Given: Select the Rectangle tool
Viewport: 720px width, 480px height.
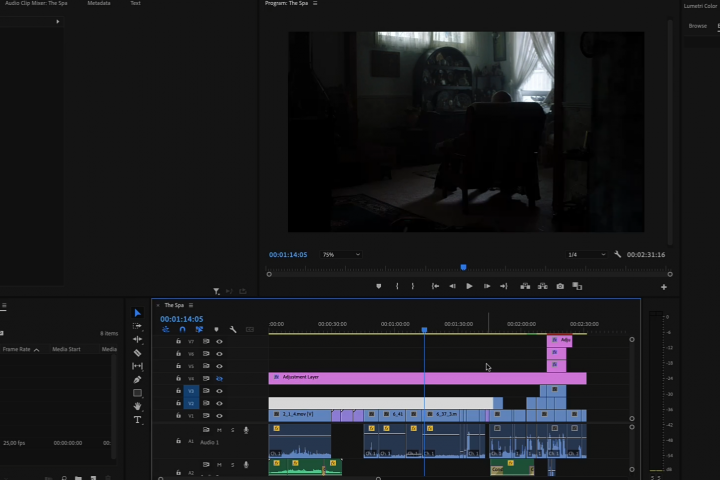Looking at the screenshot, I should 137,393.
